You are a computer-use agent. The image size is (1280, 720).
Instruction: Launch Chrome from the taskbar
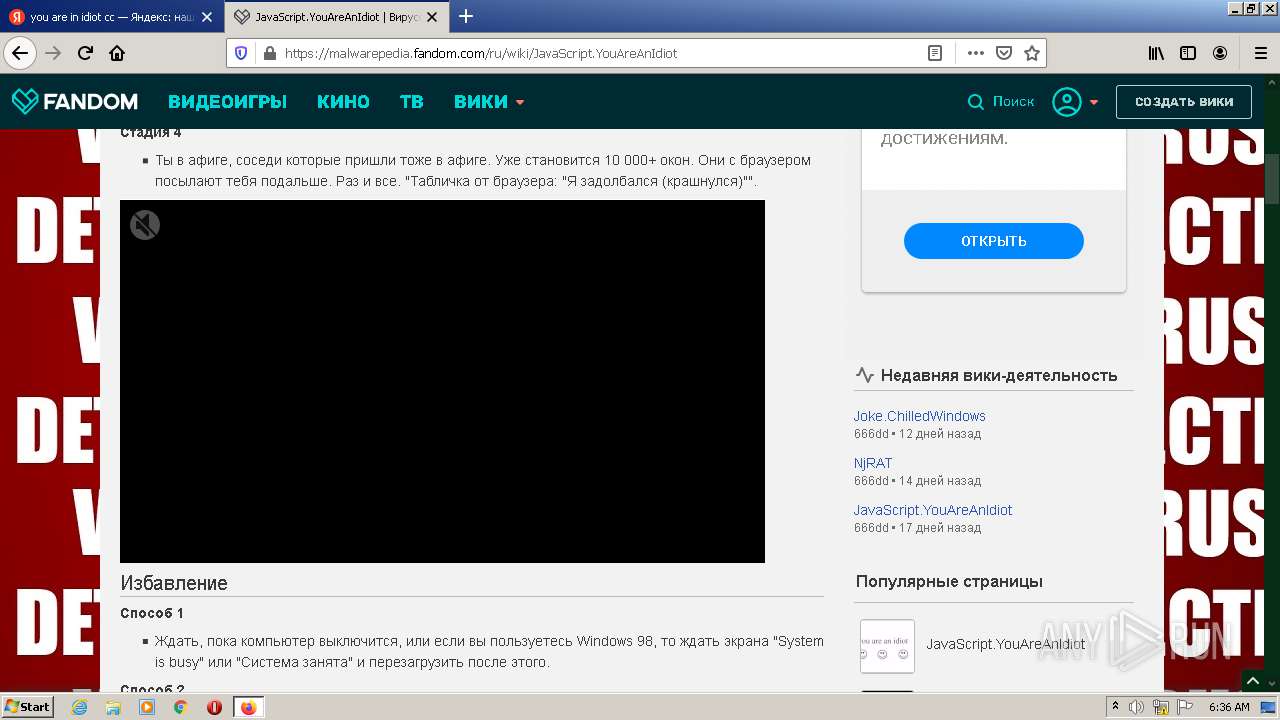point(180,707)
